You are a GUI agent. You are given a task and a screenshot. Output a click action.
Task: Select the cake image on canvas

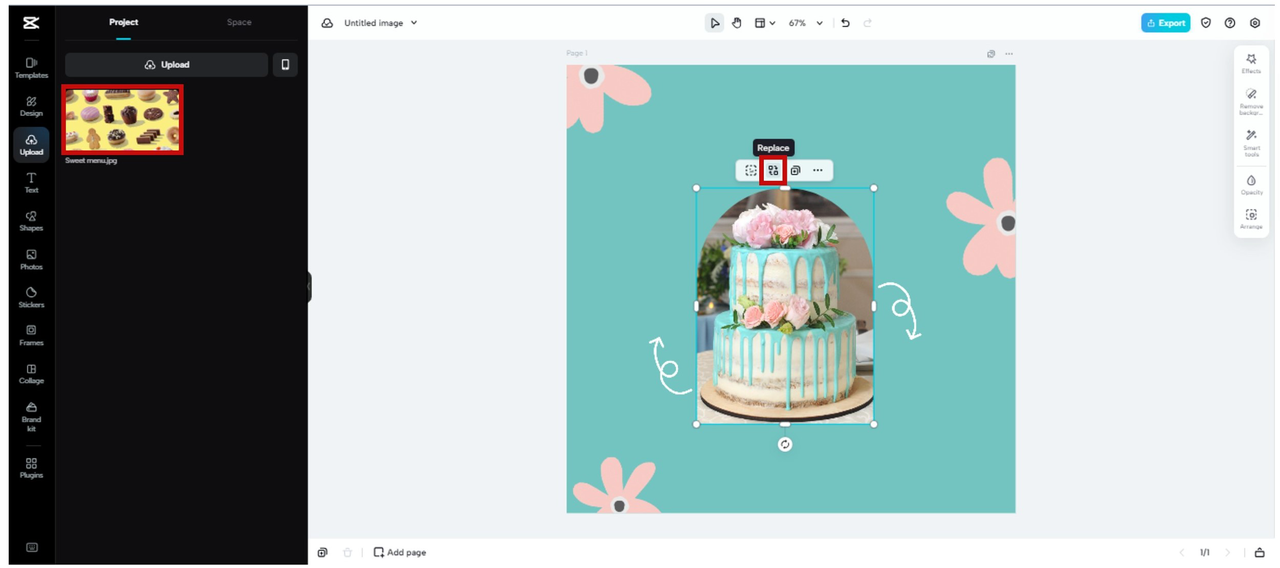(785, 306)
